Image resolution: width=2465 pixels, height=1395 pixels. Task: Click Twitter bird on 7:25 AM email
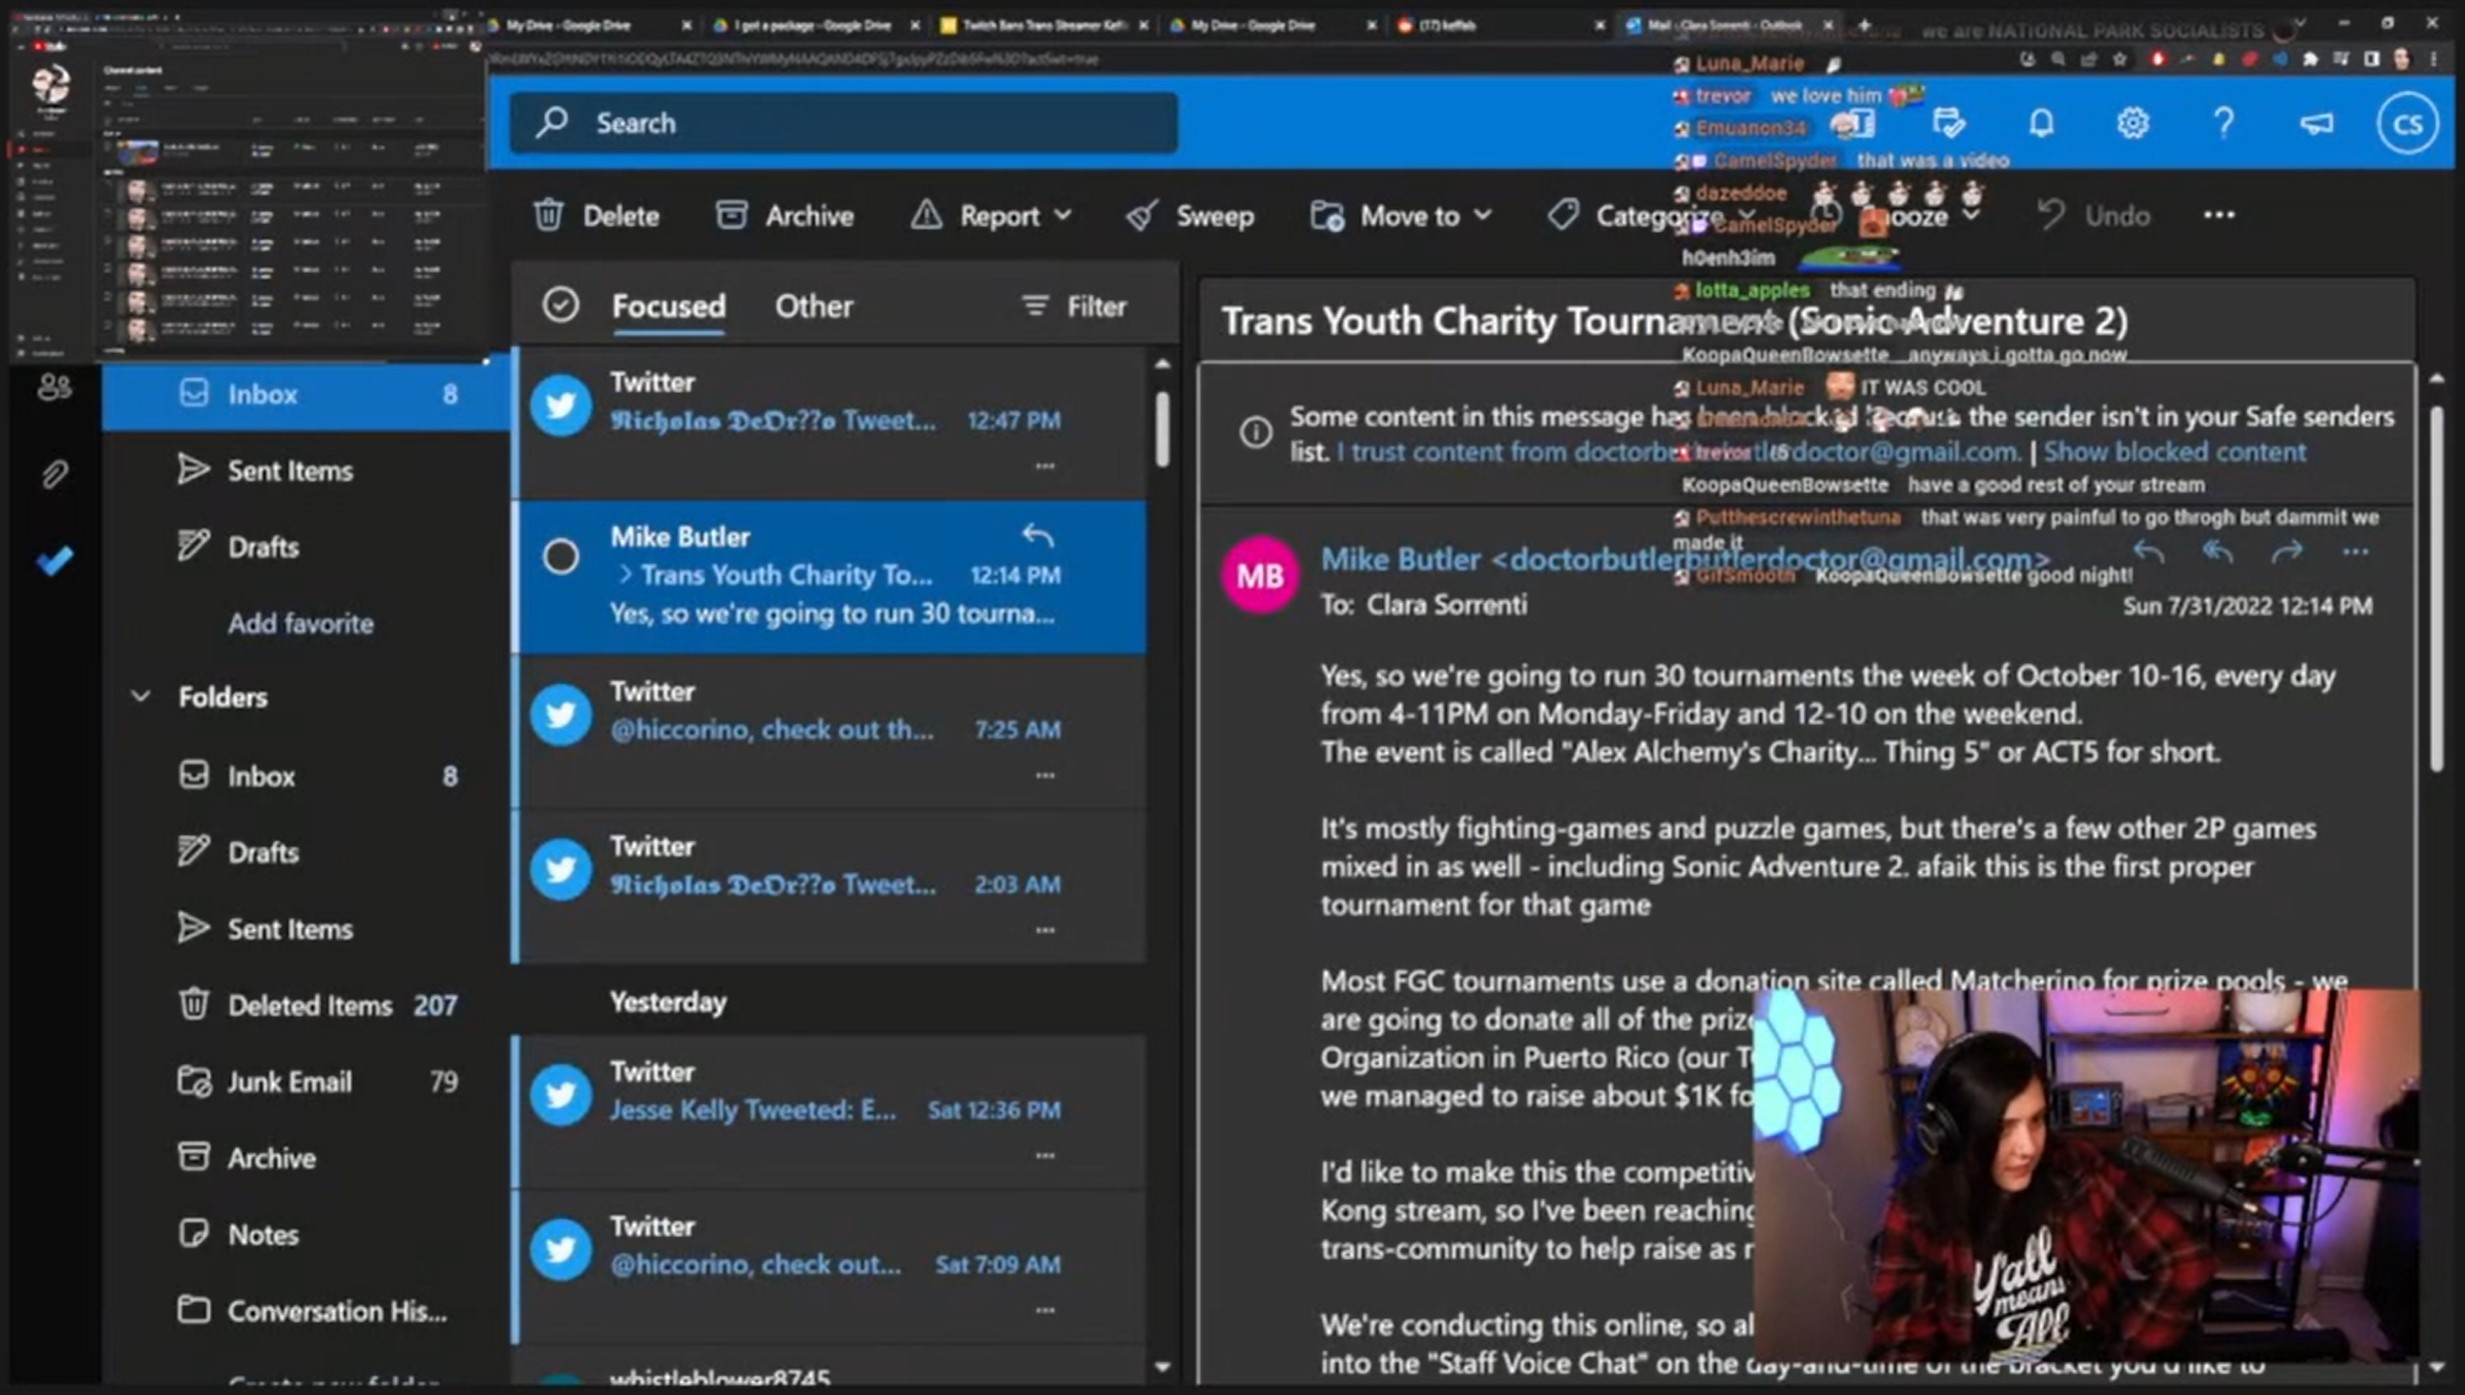tap(560, 714)
